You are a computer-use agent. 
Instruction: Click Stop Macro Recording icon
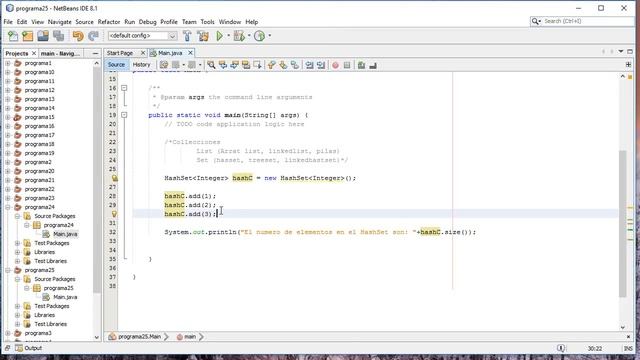347,65
